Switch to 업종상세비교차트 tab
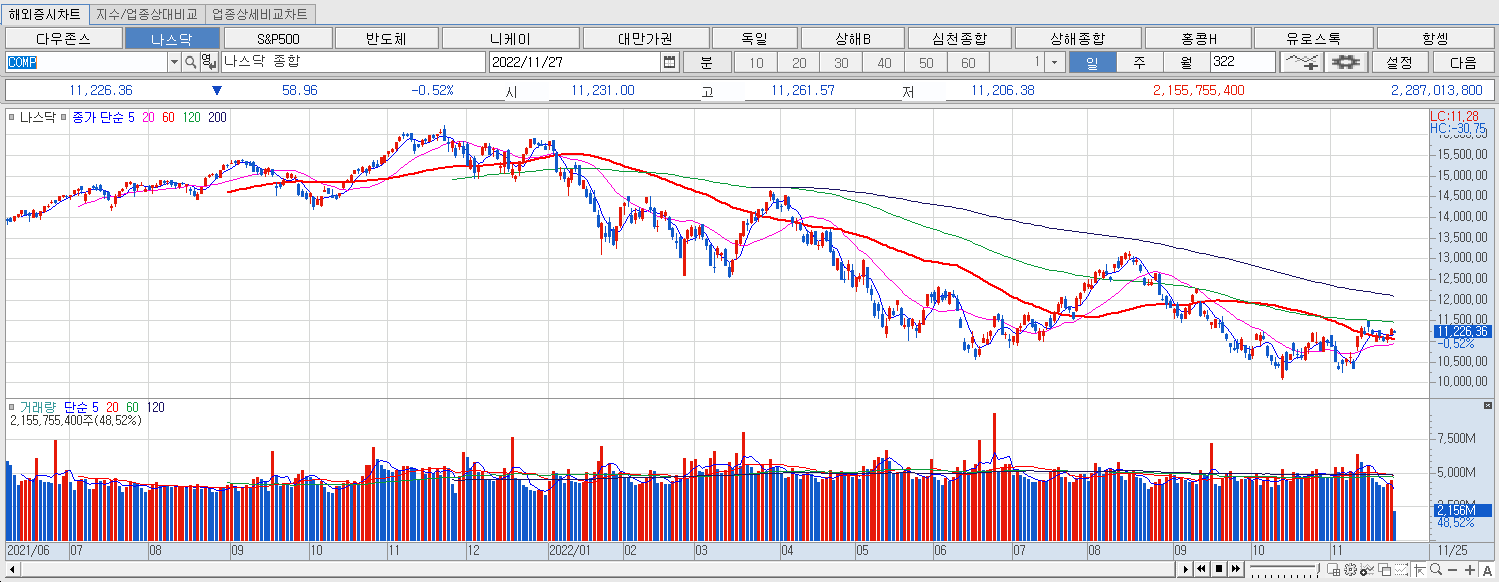Image resolution: width=1499 pixels, height=582 pixels. pyautogui.click(x=260, y=14)
